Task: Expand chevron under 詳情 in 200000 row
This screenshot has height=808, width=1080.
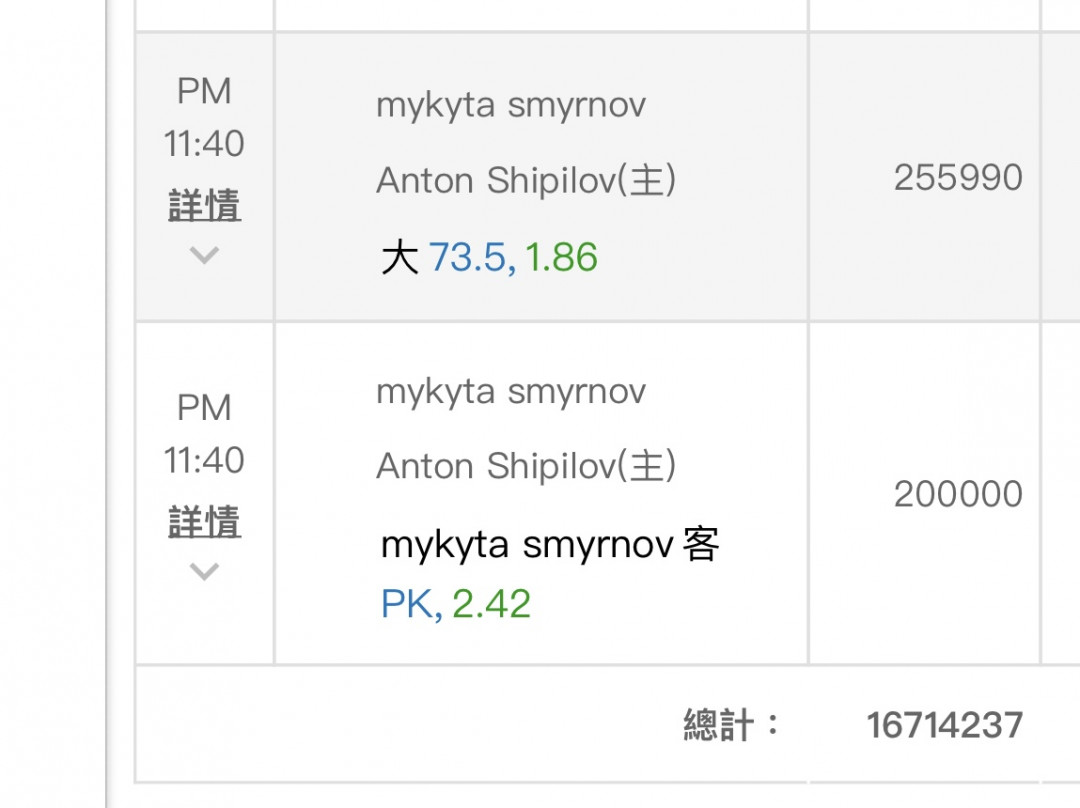Action: click(204, 572)
